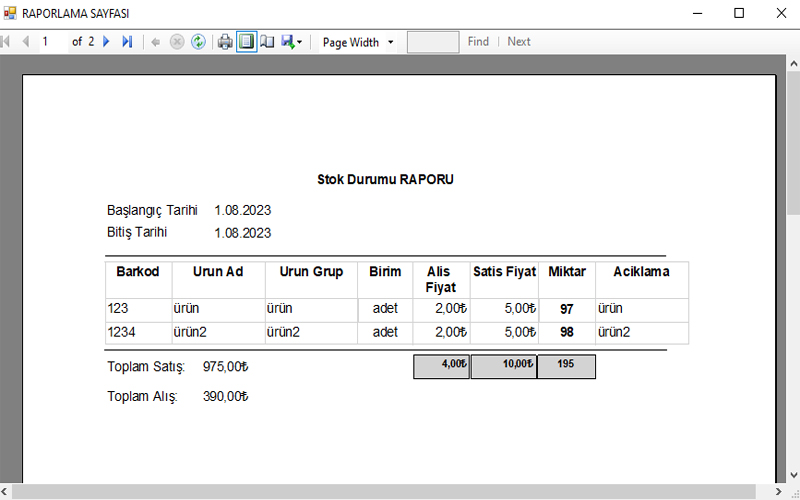The height and width of the screenshot is (500, 800).
Task: Stop report rendering
Action: 177,42
